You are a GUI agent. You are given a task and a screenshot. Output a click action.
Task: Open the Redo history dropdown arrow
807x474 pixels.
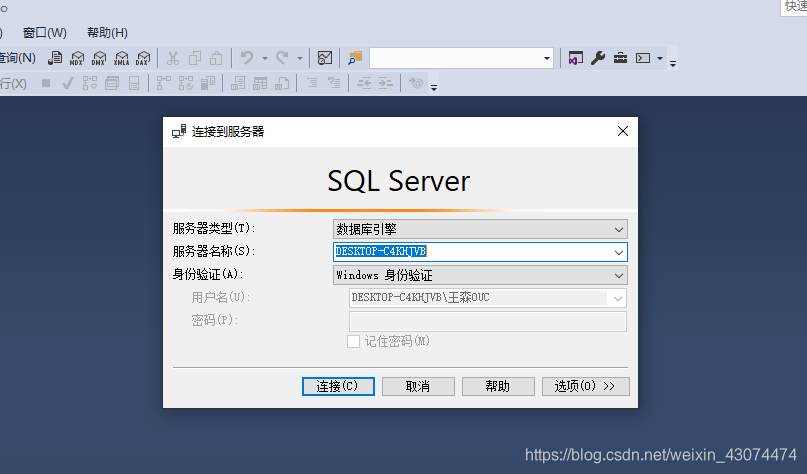300,58
